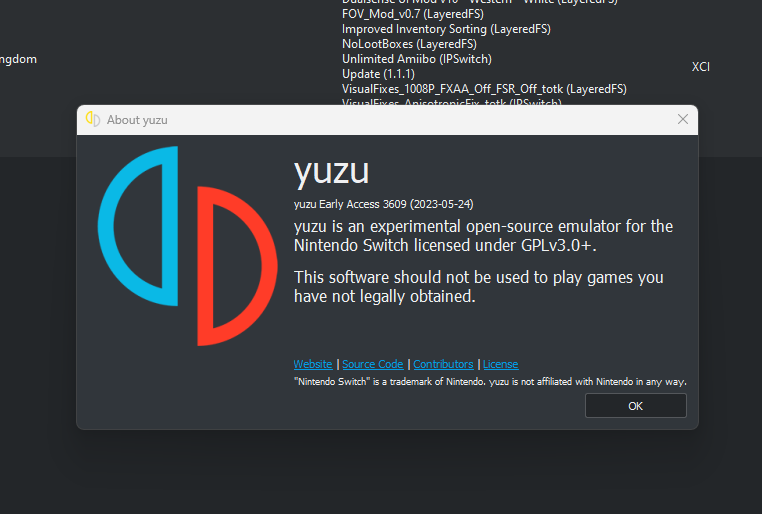Image resolution: width=762 pixels, height=514 pixels.
Task: Click the yuzu icon in dialog title bar
Action: tap(93, 119)
